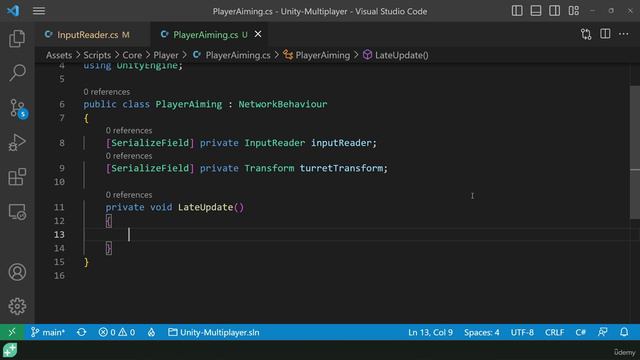The image size is (640, 360).
Task: Open Core breadcrumb segment
Action: [x=132, y=55]
